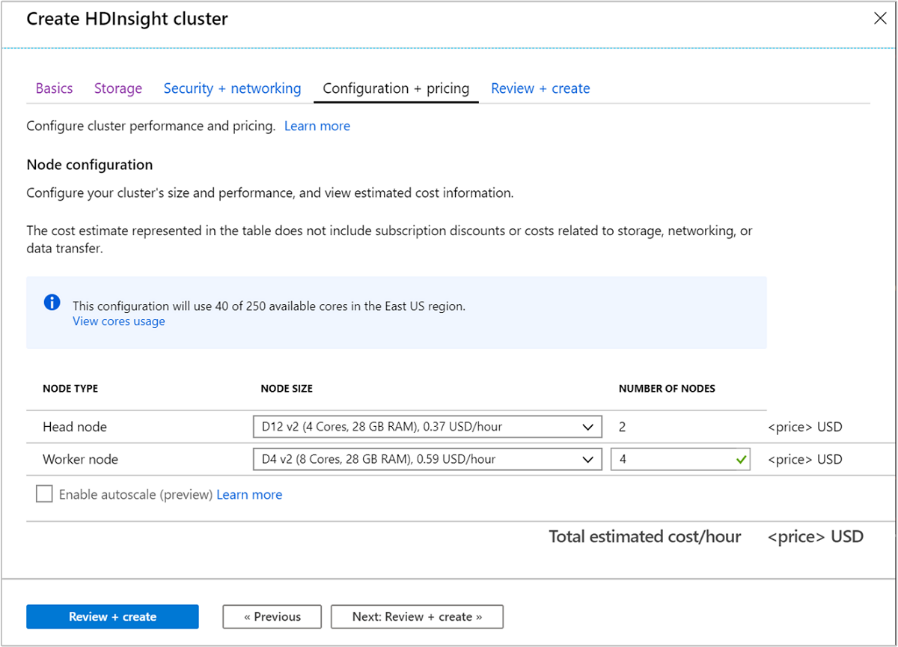This screenshot has height=647, width=898.
Task: Click the total <price> USD value
Action: (815, 536)
